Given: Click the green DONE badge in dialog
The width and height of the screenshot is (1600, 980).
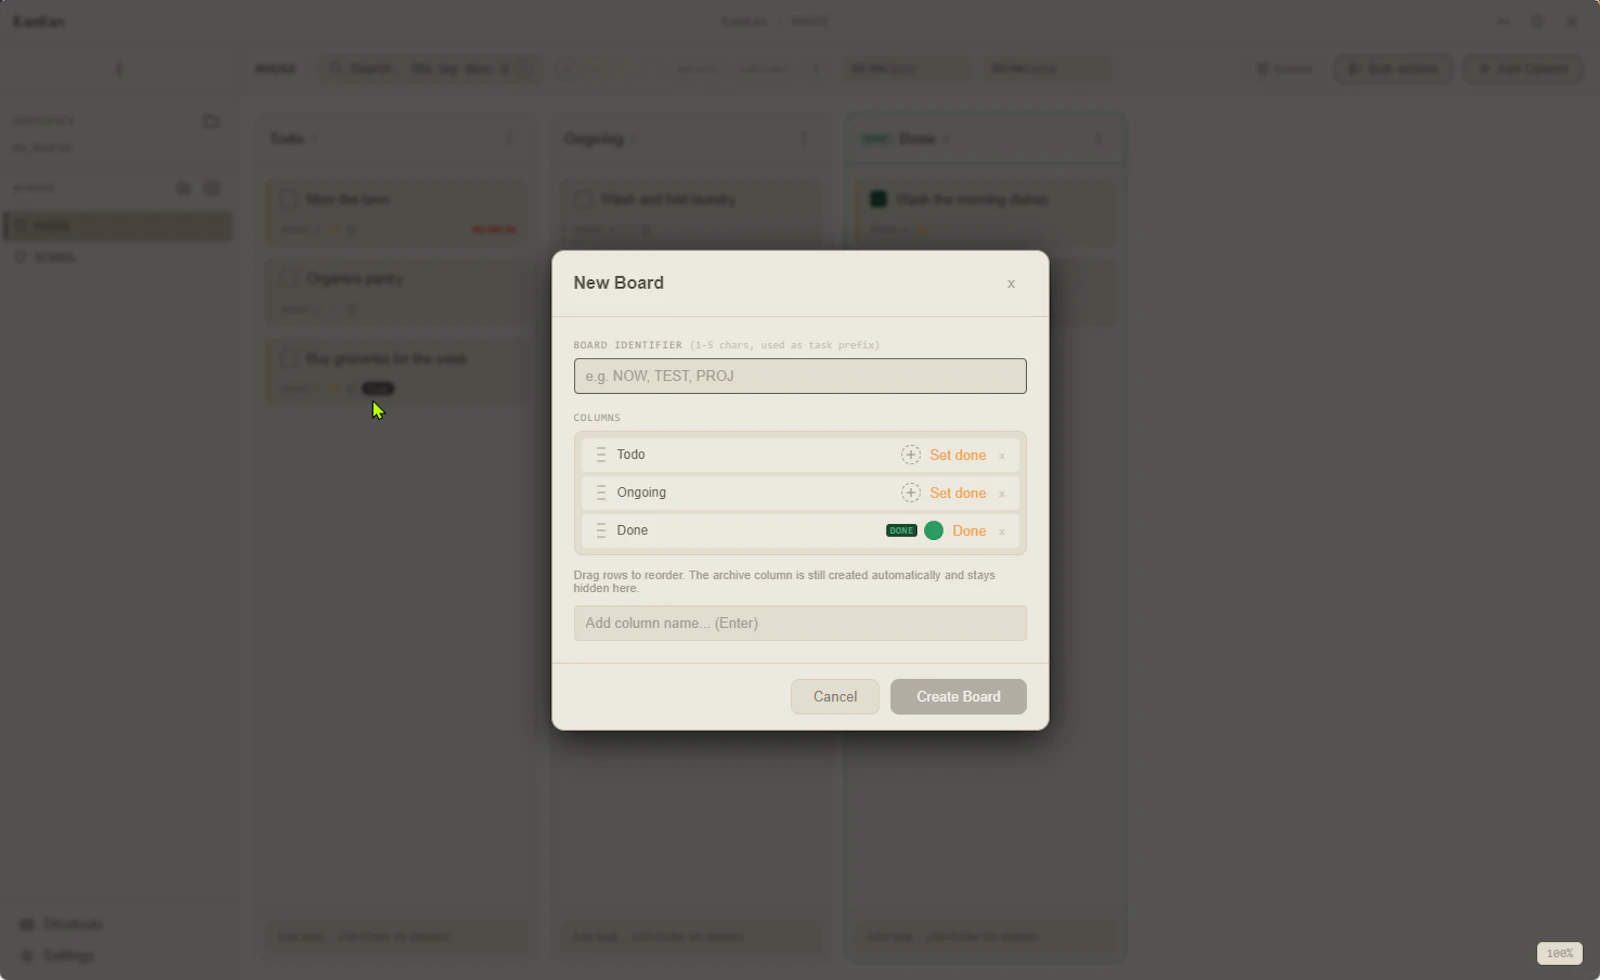Looking at the screenshot, I should [x=901, y=531].
